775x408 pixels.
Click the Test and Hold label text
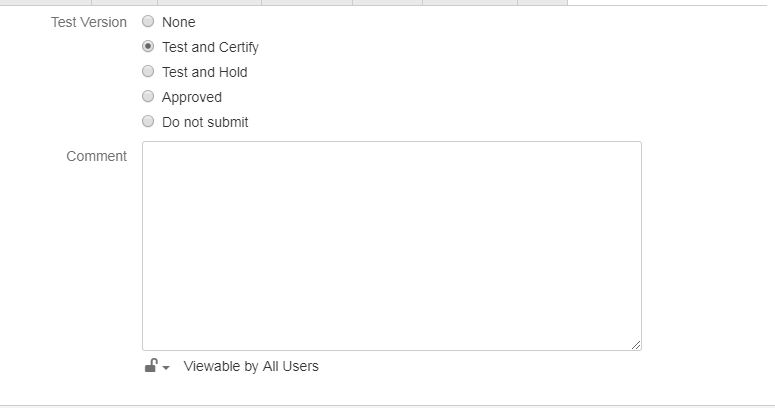tap(205, 72)
